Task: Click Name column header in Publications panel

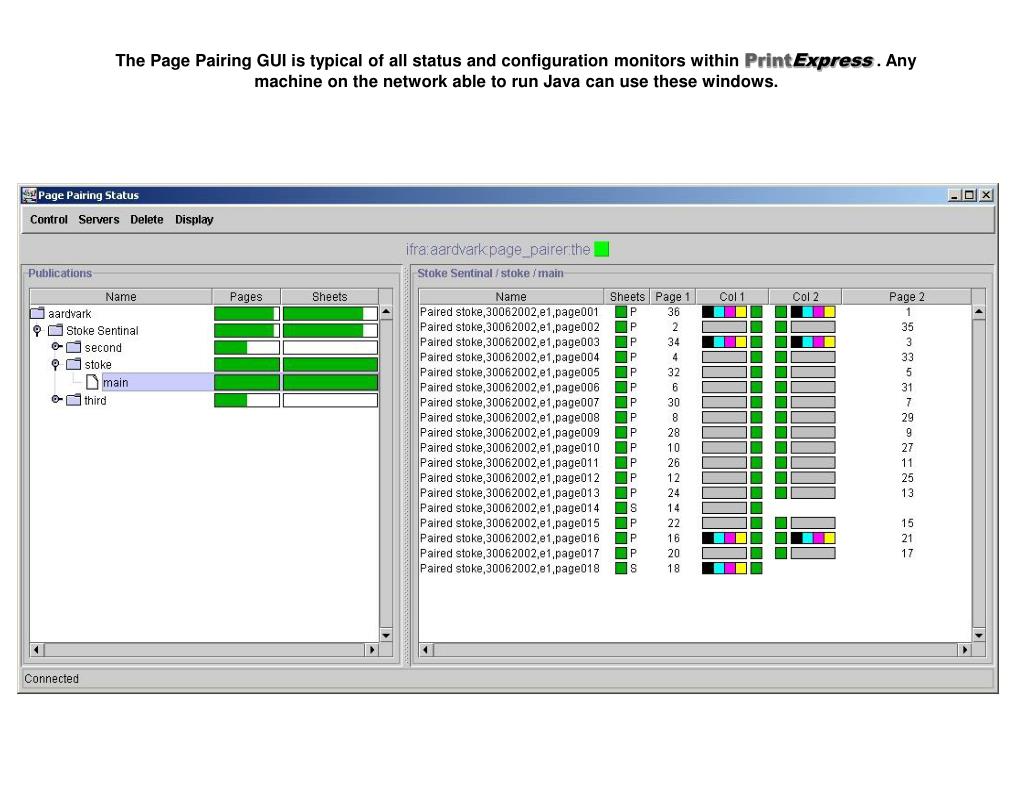Action: [121, 297]
